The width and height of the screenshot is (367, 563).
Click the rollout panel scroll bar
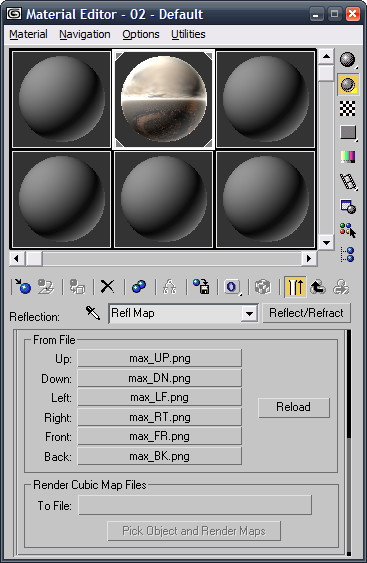click(348, 384)
